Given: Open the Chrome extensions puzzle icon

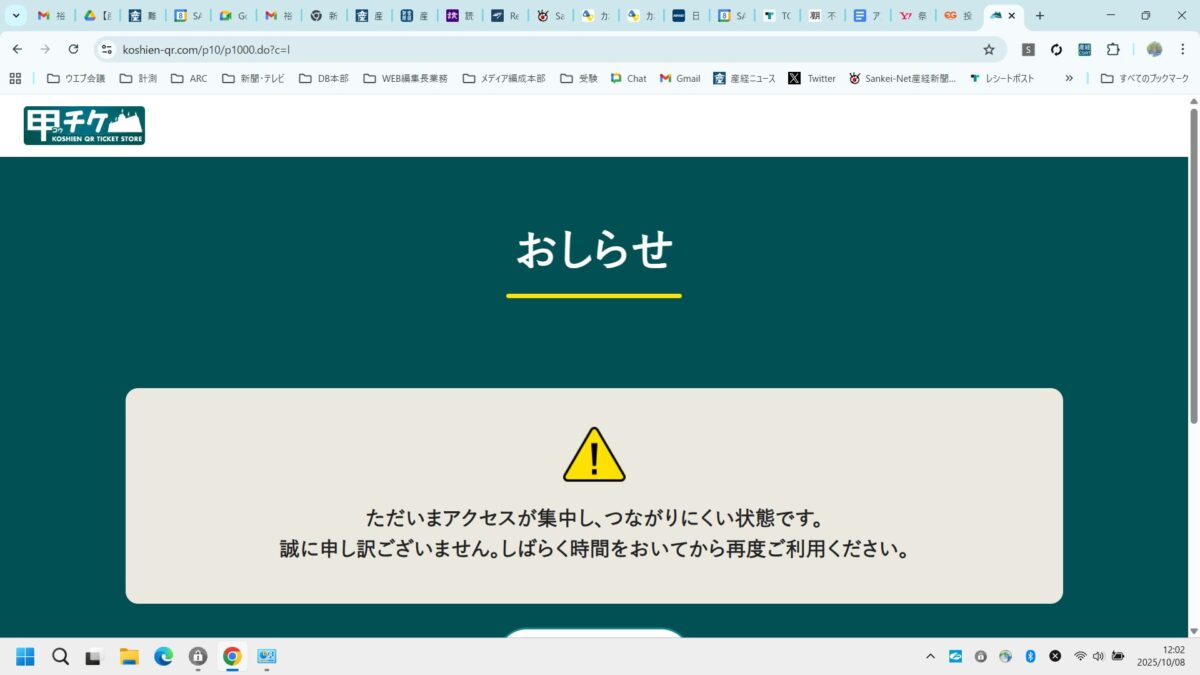Looking at the screenshot, I should pyautogui.click(x=1112, y=49).
